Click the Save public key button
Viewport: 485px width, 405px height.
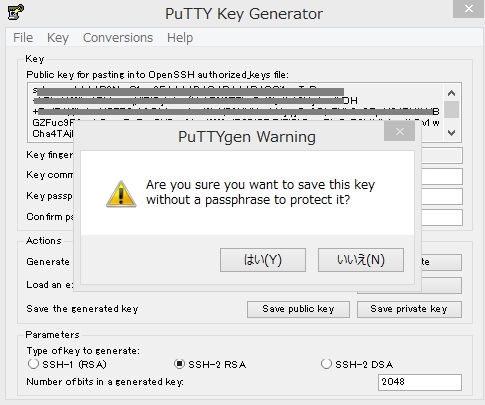click(298, 309)
